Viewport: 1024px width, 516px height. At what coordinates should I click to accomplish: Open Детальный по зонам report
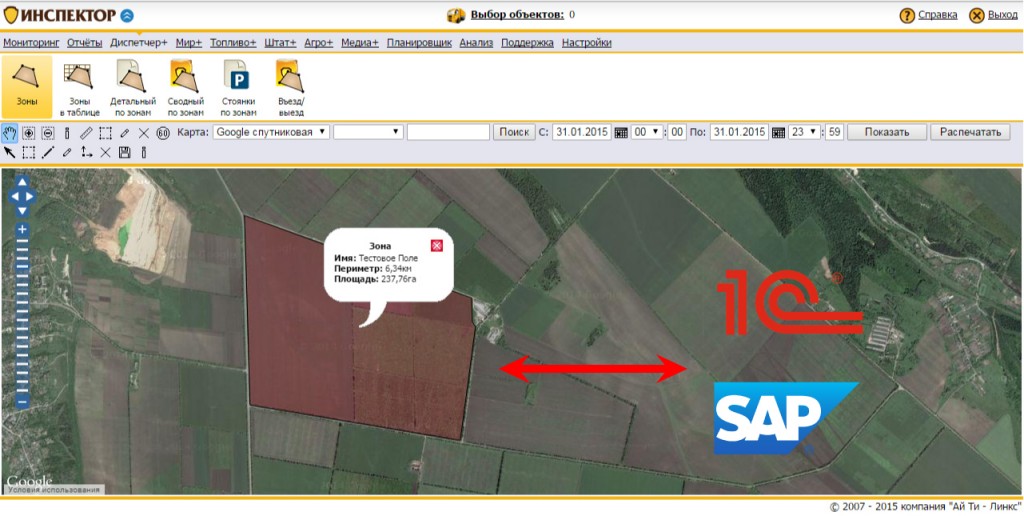pos(133,88)
